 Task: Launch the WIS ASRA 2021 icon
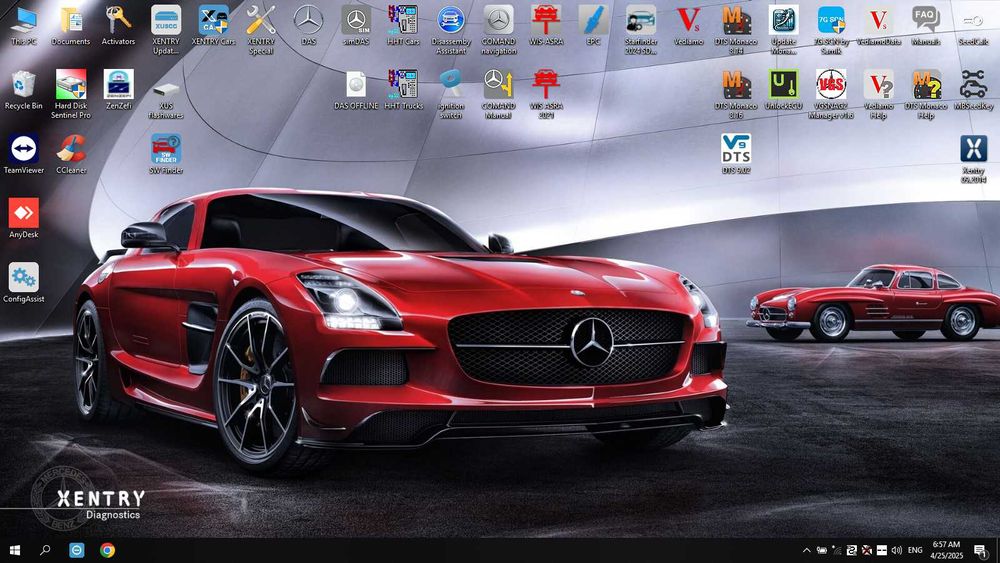pos(546,94)
